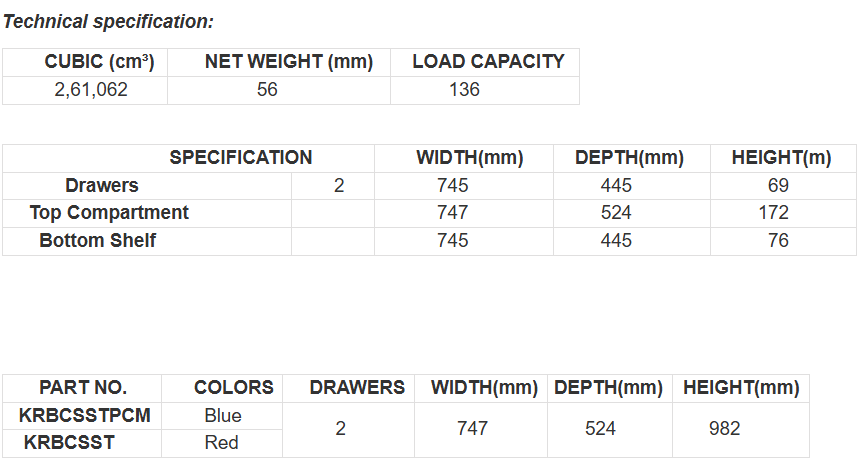Image resolution: width=862 pixels, height=462 pixels.
Task: Select the net weight value 56
Action: click(267, 90)
